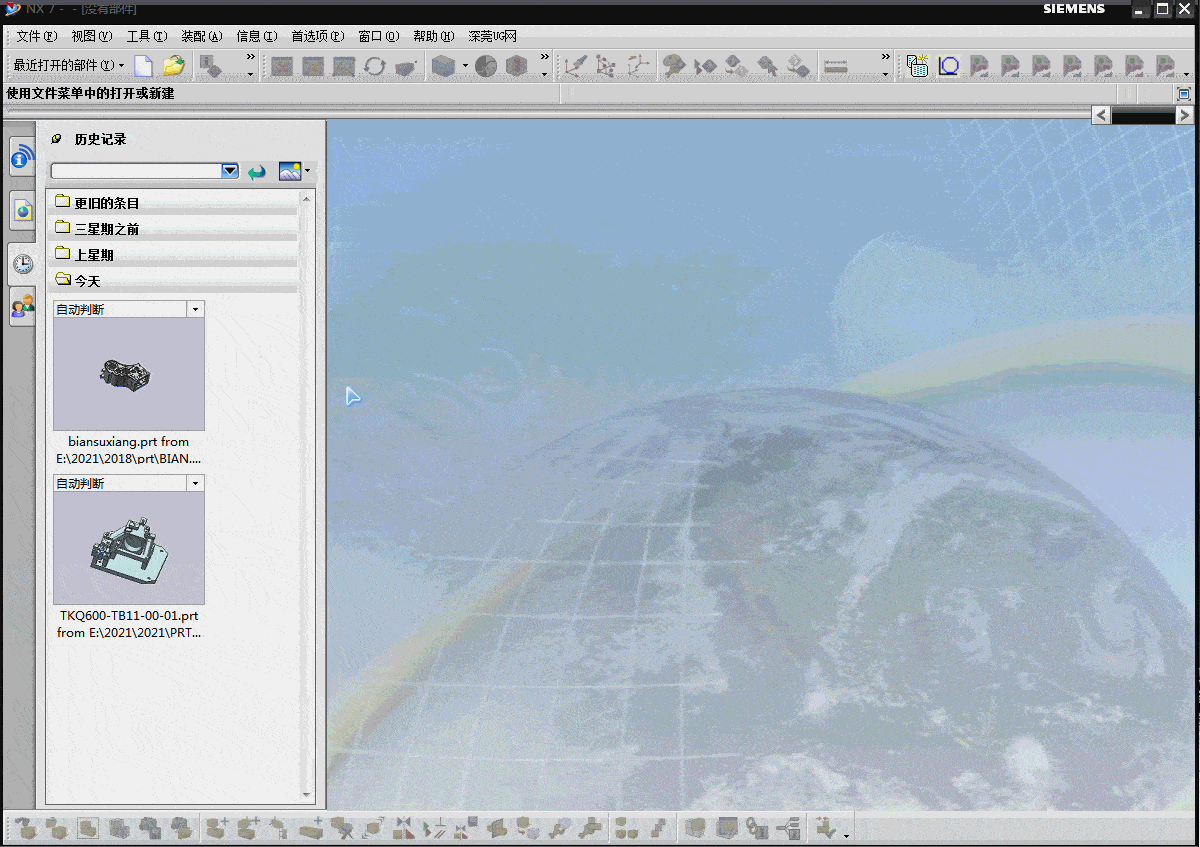Click the green refresh arrow in history panel

tap(256, 171)
